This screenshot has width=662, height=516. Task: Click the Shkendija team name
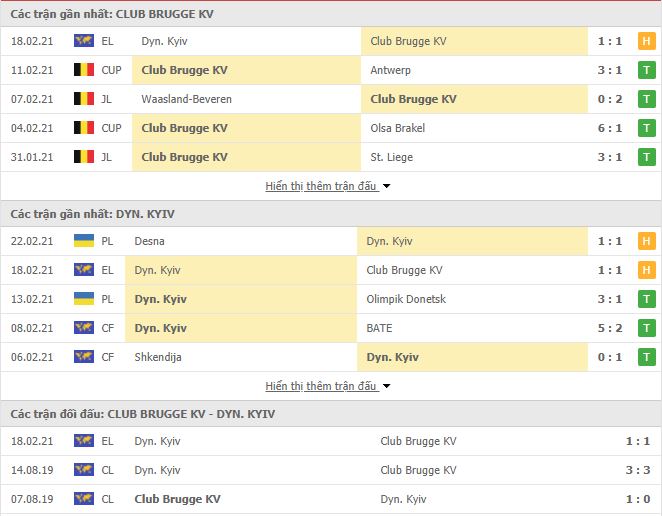point(158,357)
